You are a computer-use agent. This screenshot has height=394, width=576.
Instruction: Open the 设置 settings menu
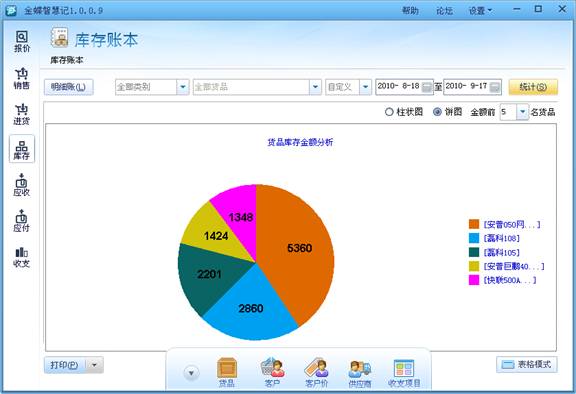(x=480, y=11)
